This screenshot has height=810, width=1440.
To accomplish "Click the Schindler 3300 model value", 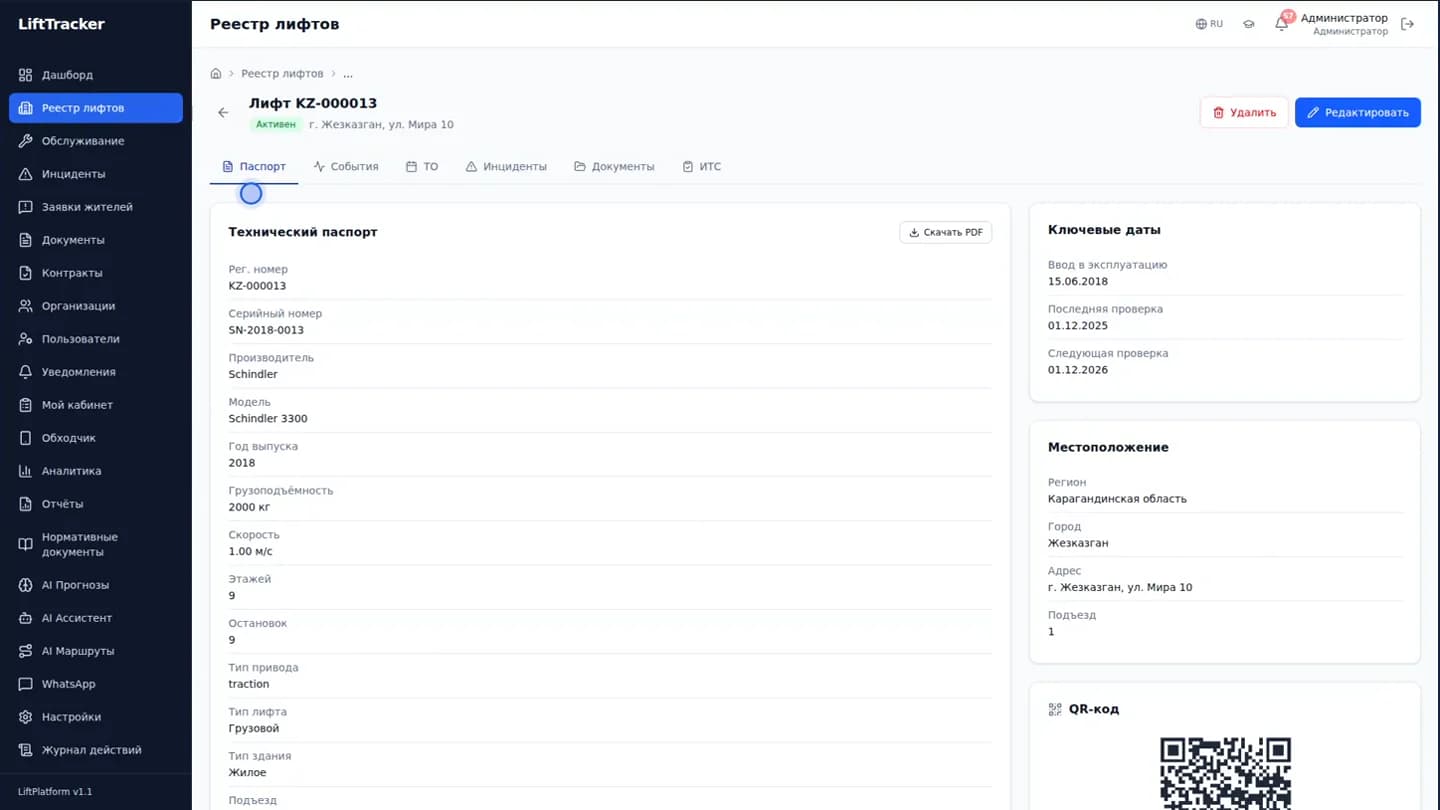I will click(x=268, y=419).
